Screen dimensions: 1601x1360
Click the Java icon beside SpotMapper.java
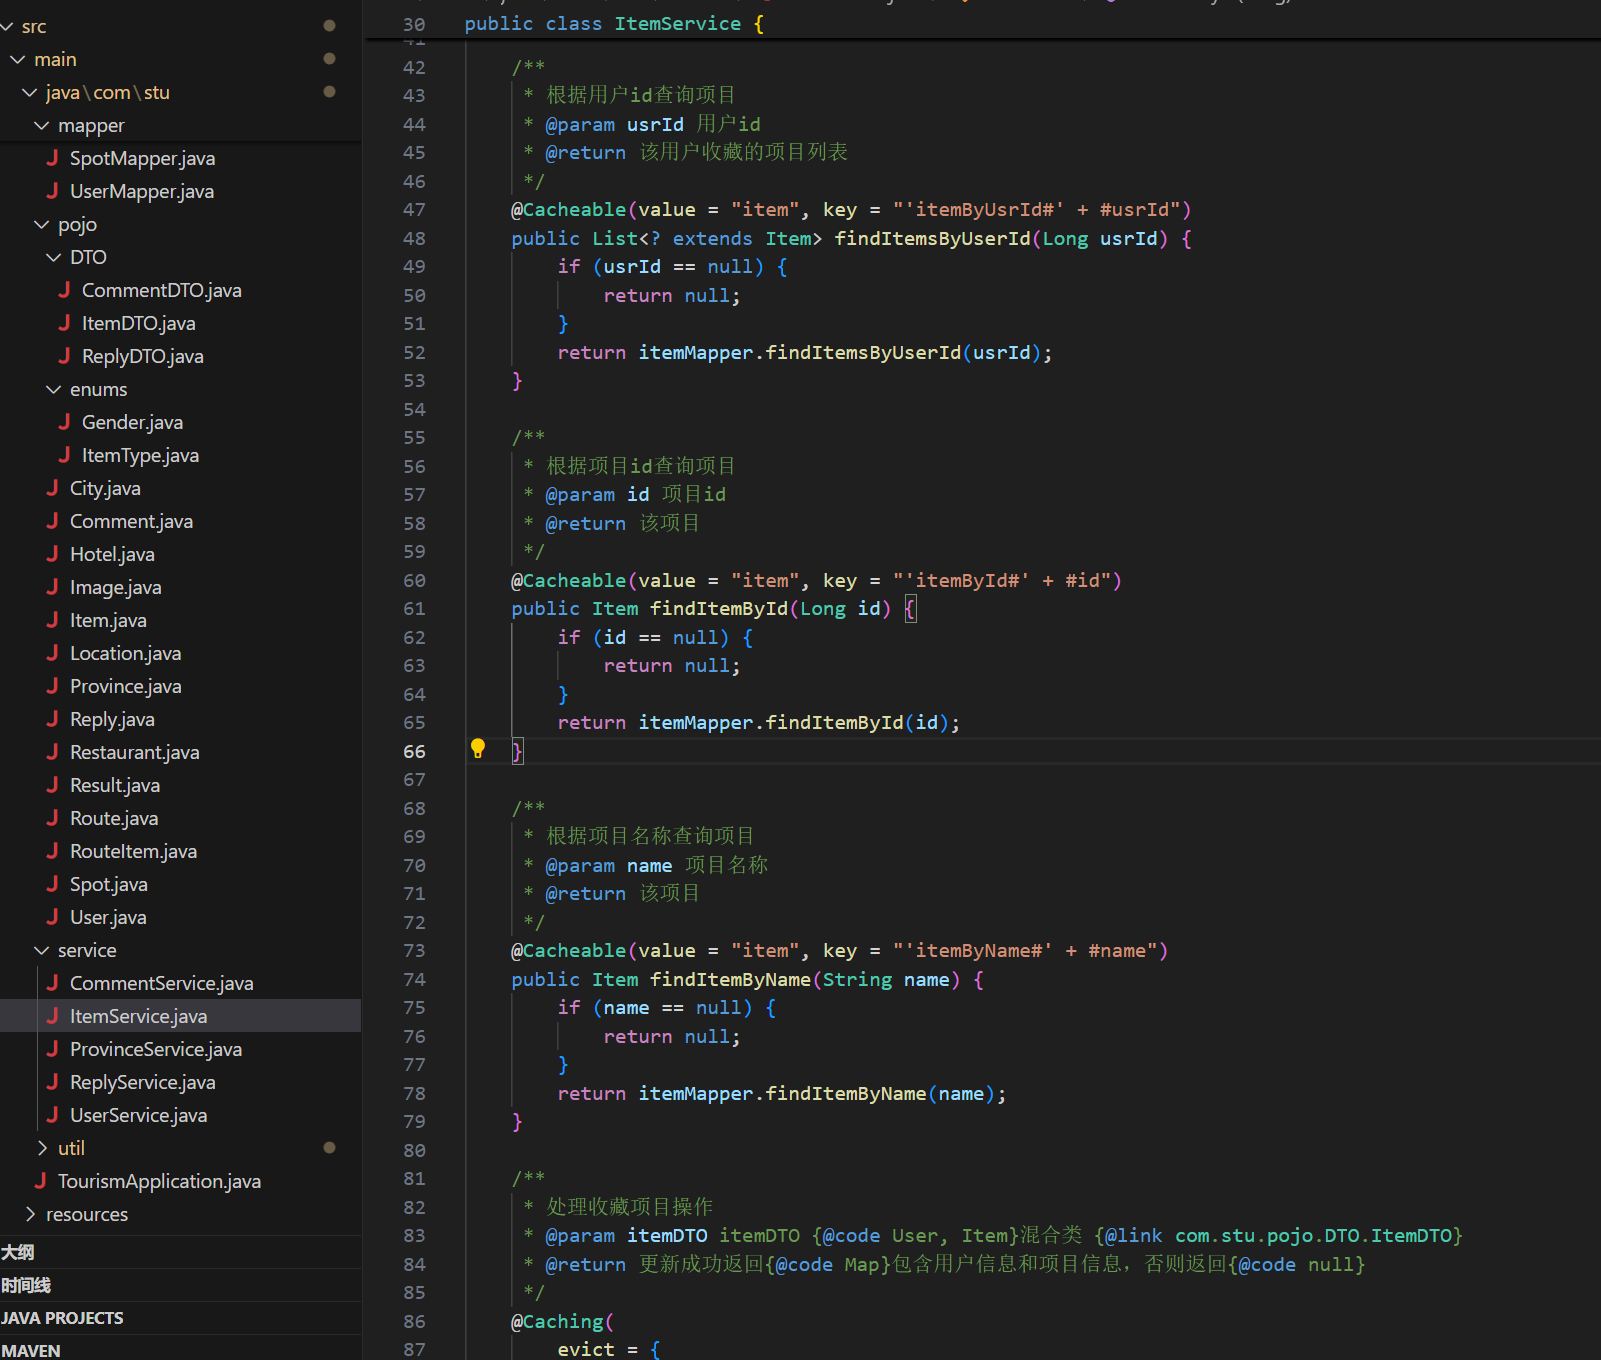pyautogui.click(x=52, y=158)
